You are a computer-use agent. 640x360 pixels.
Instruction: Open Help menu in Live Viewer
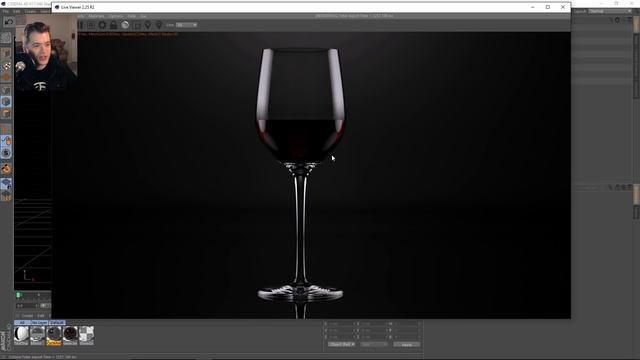131,16
